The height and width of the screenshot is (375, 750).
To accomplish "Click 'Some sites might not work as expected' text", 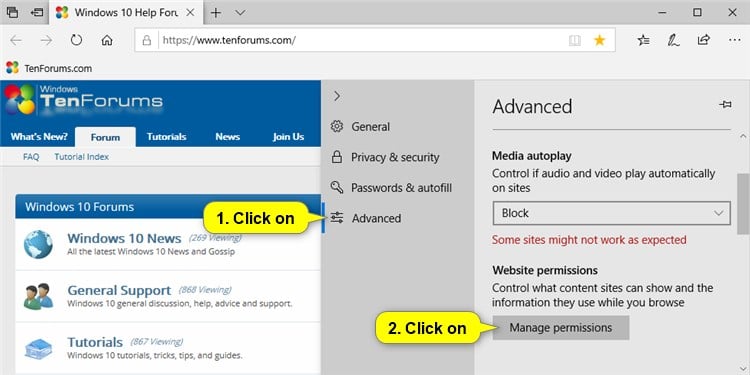I will (589, 240).
